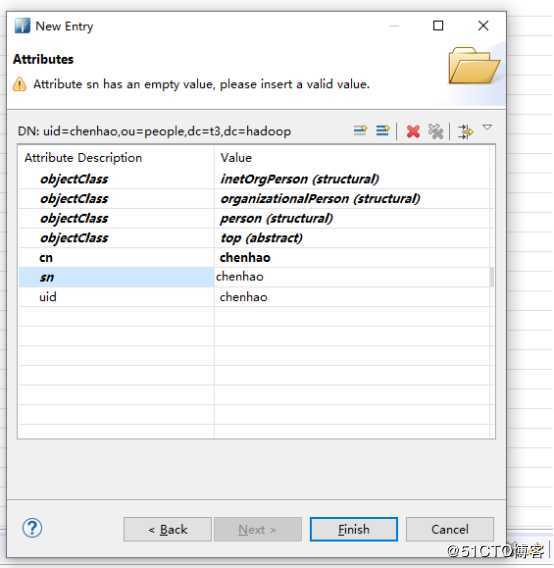554x568 pixels.
Task: Delete selected value with red X icon
Action: click(x=413, y=131)
